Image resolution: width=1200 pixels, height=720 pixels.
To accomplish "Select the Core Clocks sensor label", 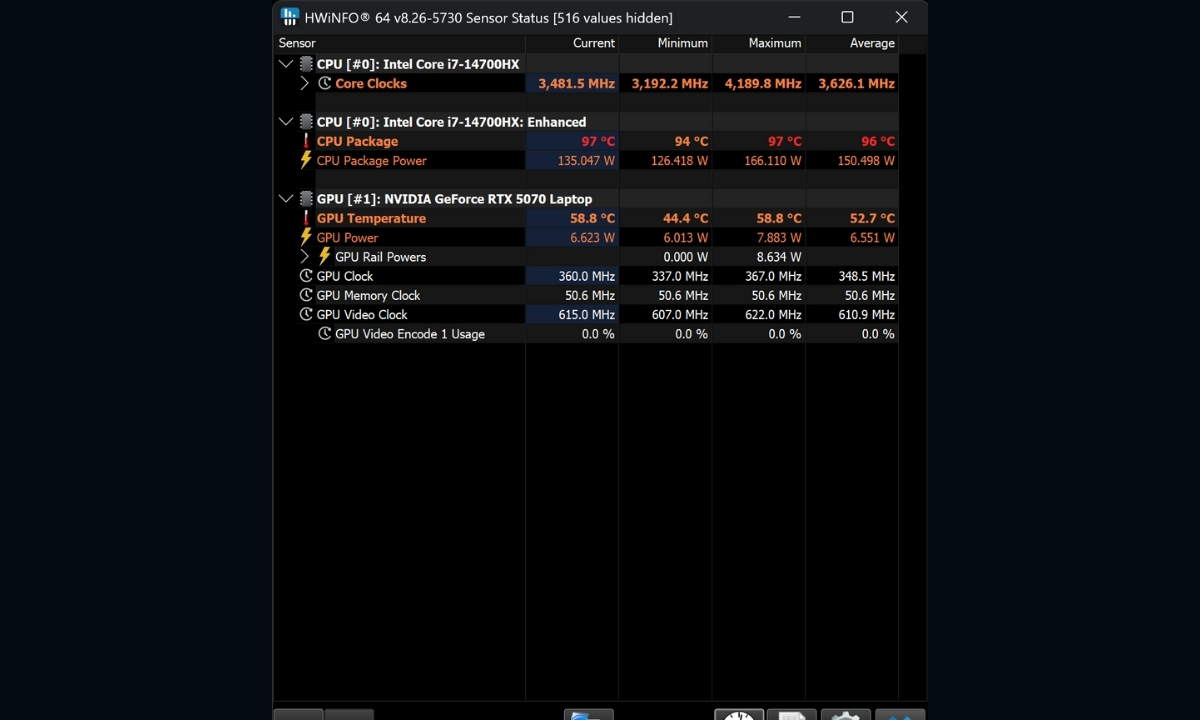I will coord(371,83).
